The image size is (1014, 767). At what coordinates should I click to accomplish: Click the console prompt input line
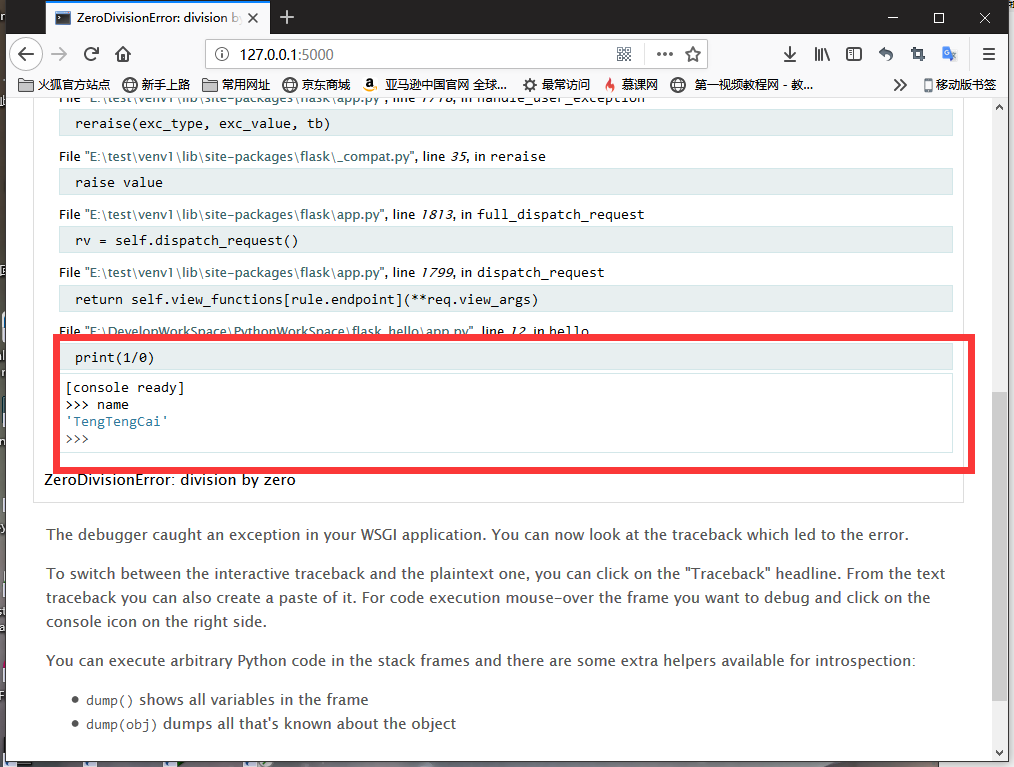coord(508,439)
